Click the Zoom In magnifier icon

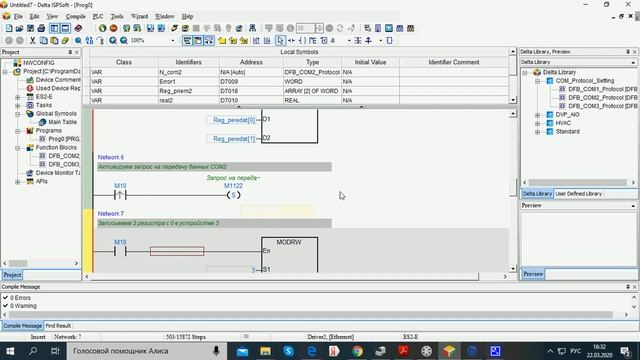(113, 40)
